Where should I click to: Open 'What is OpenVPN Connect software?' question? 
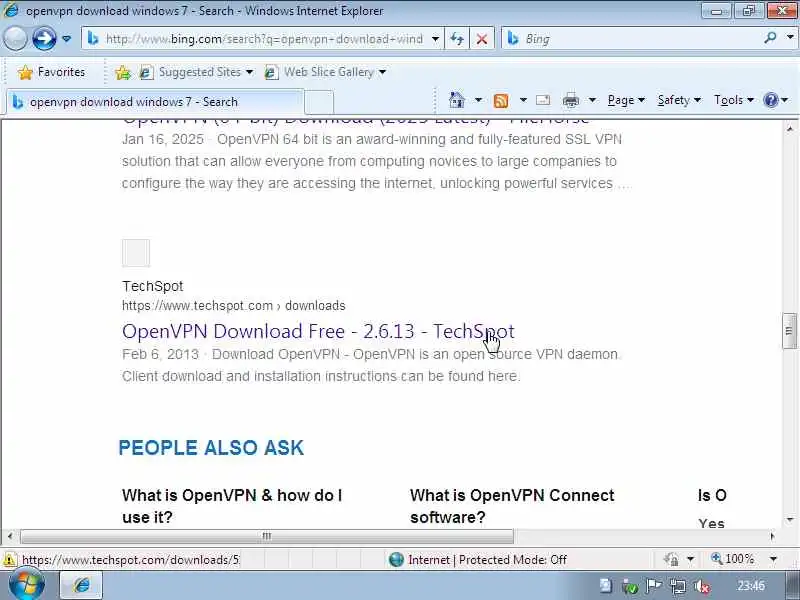pos(512,506)
